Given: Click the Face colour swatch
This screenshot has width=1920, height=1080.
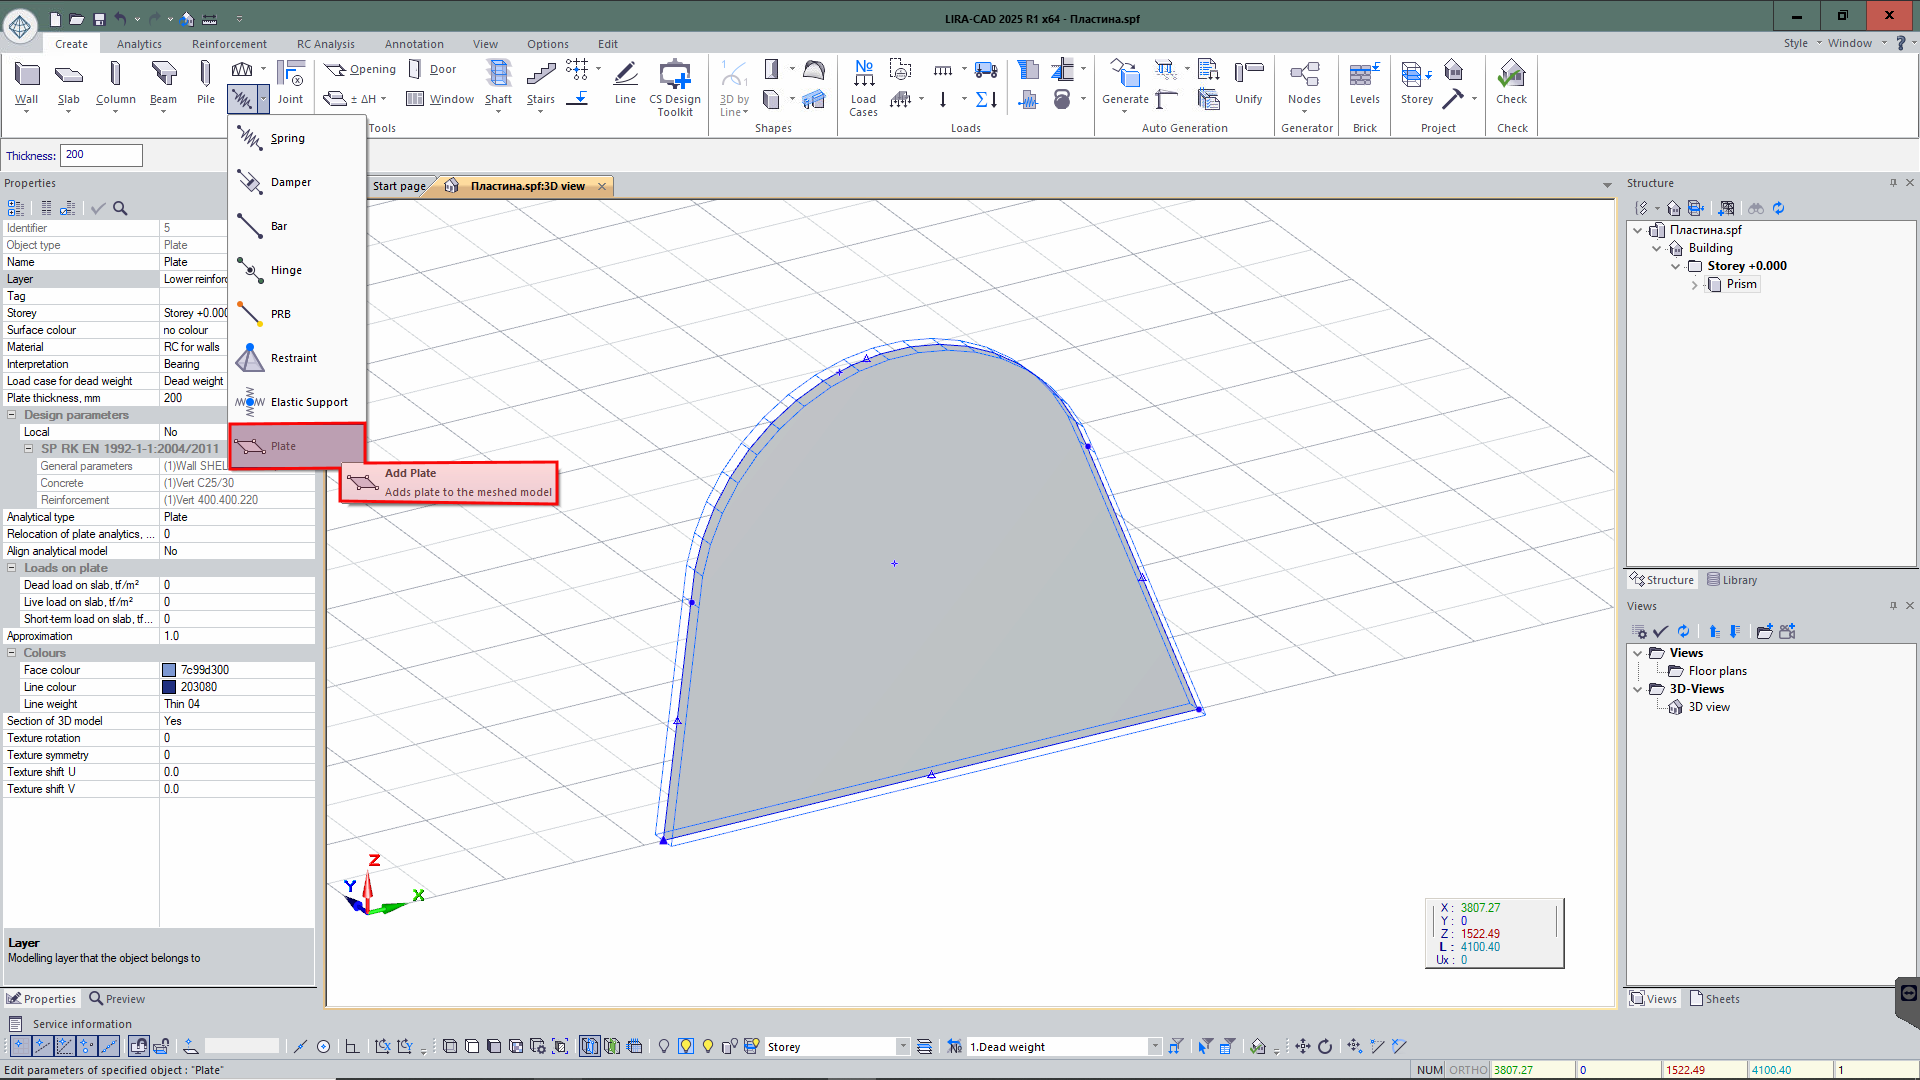Looking at the screenshot, I should click(169, 670).
